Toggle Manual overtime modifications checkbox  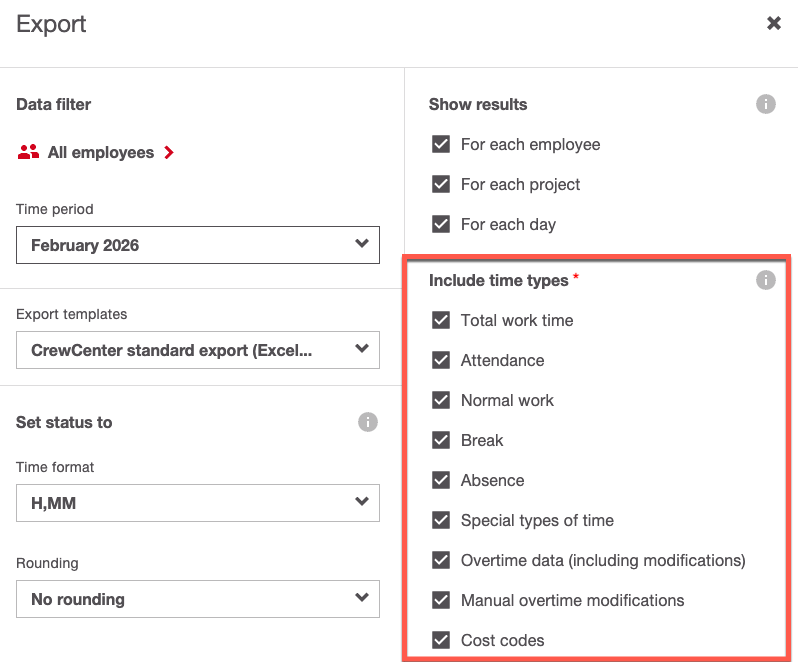point(441,600)
